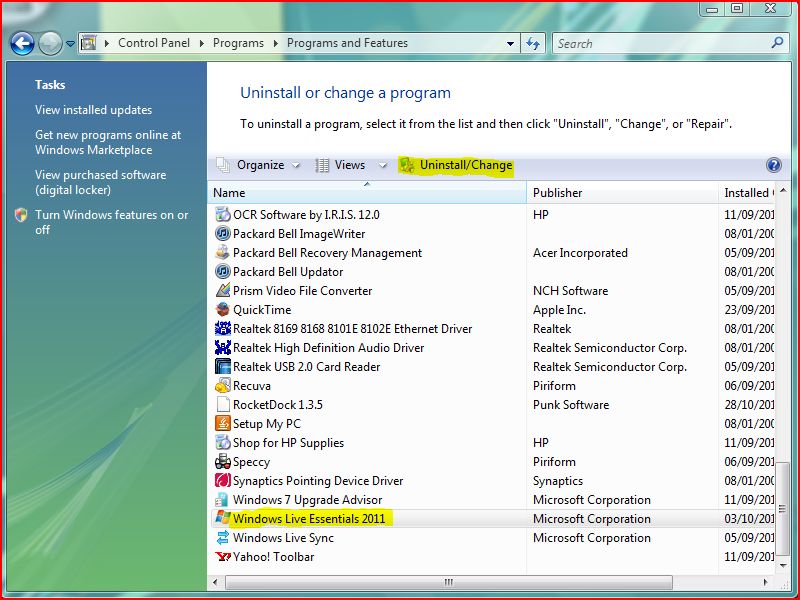Viewport: 800px width, 600px height.
Task: Sort by the Installed On column header
Action: (x=747, y=192)
